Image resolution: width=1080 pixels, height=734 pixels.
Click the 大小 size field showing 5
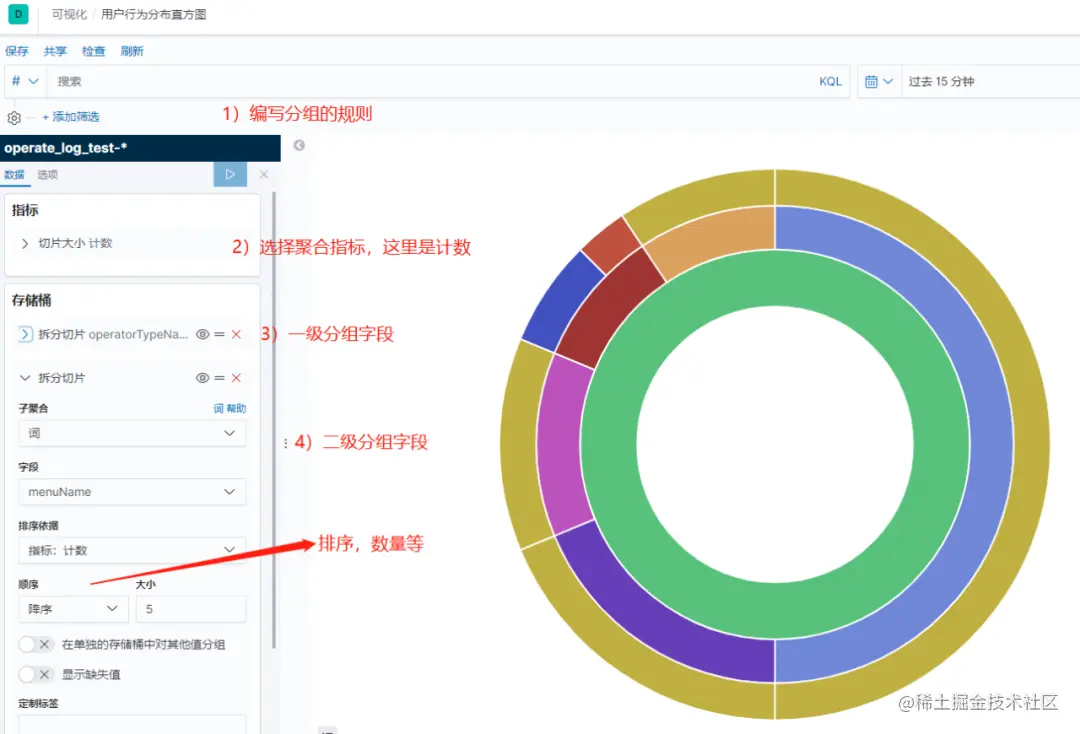(x=191, y=609)
